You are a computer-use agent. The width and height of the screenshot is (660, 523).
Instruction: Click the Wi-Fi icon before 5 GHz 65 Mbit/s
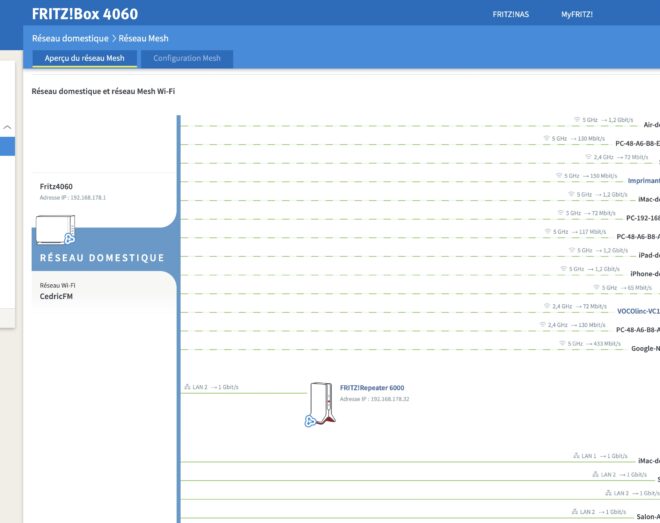pos(596,287)
